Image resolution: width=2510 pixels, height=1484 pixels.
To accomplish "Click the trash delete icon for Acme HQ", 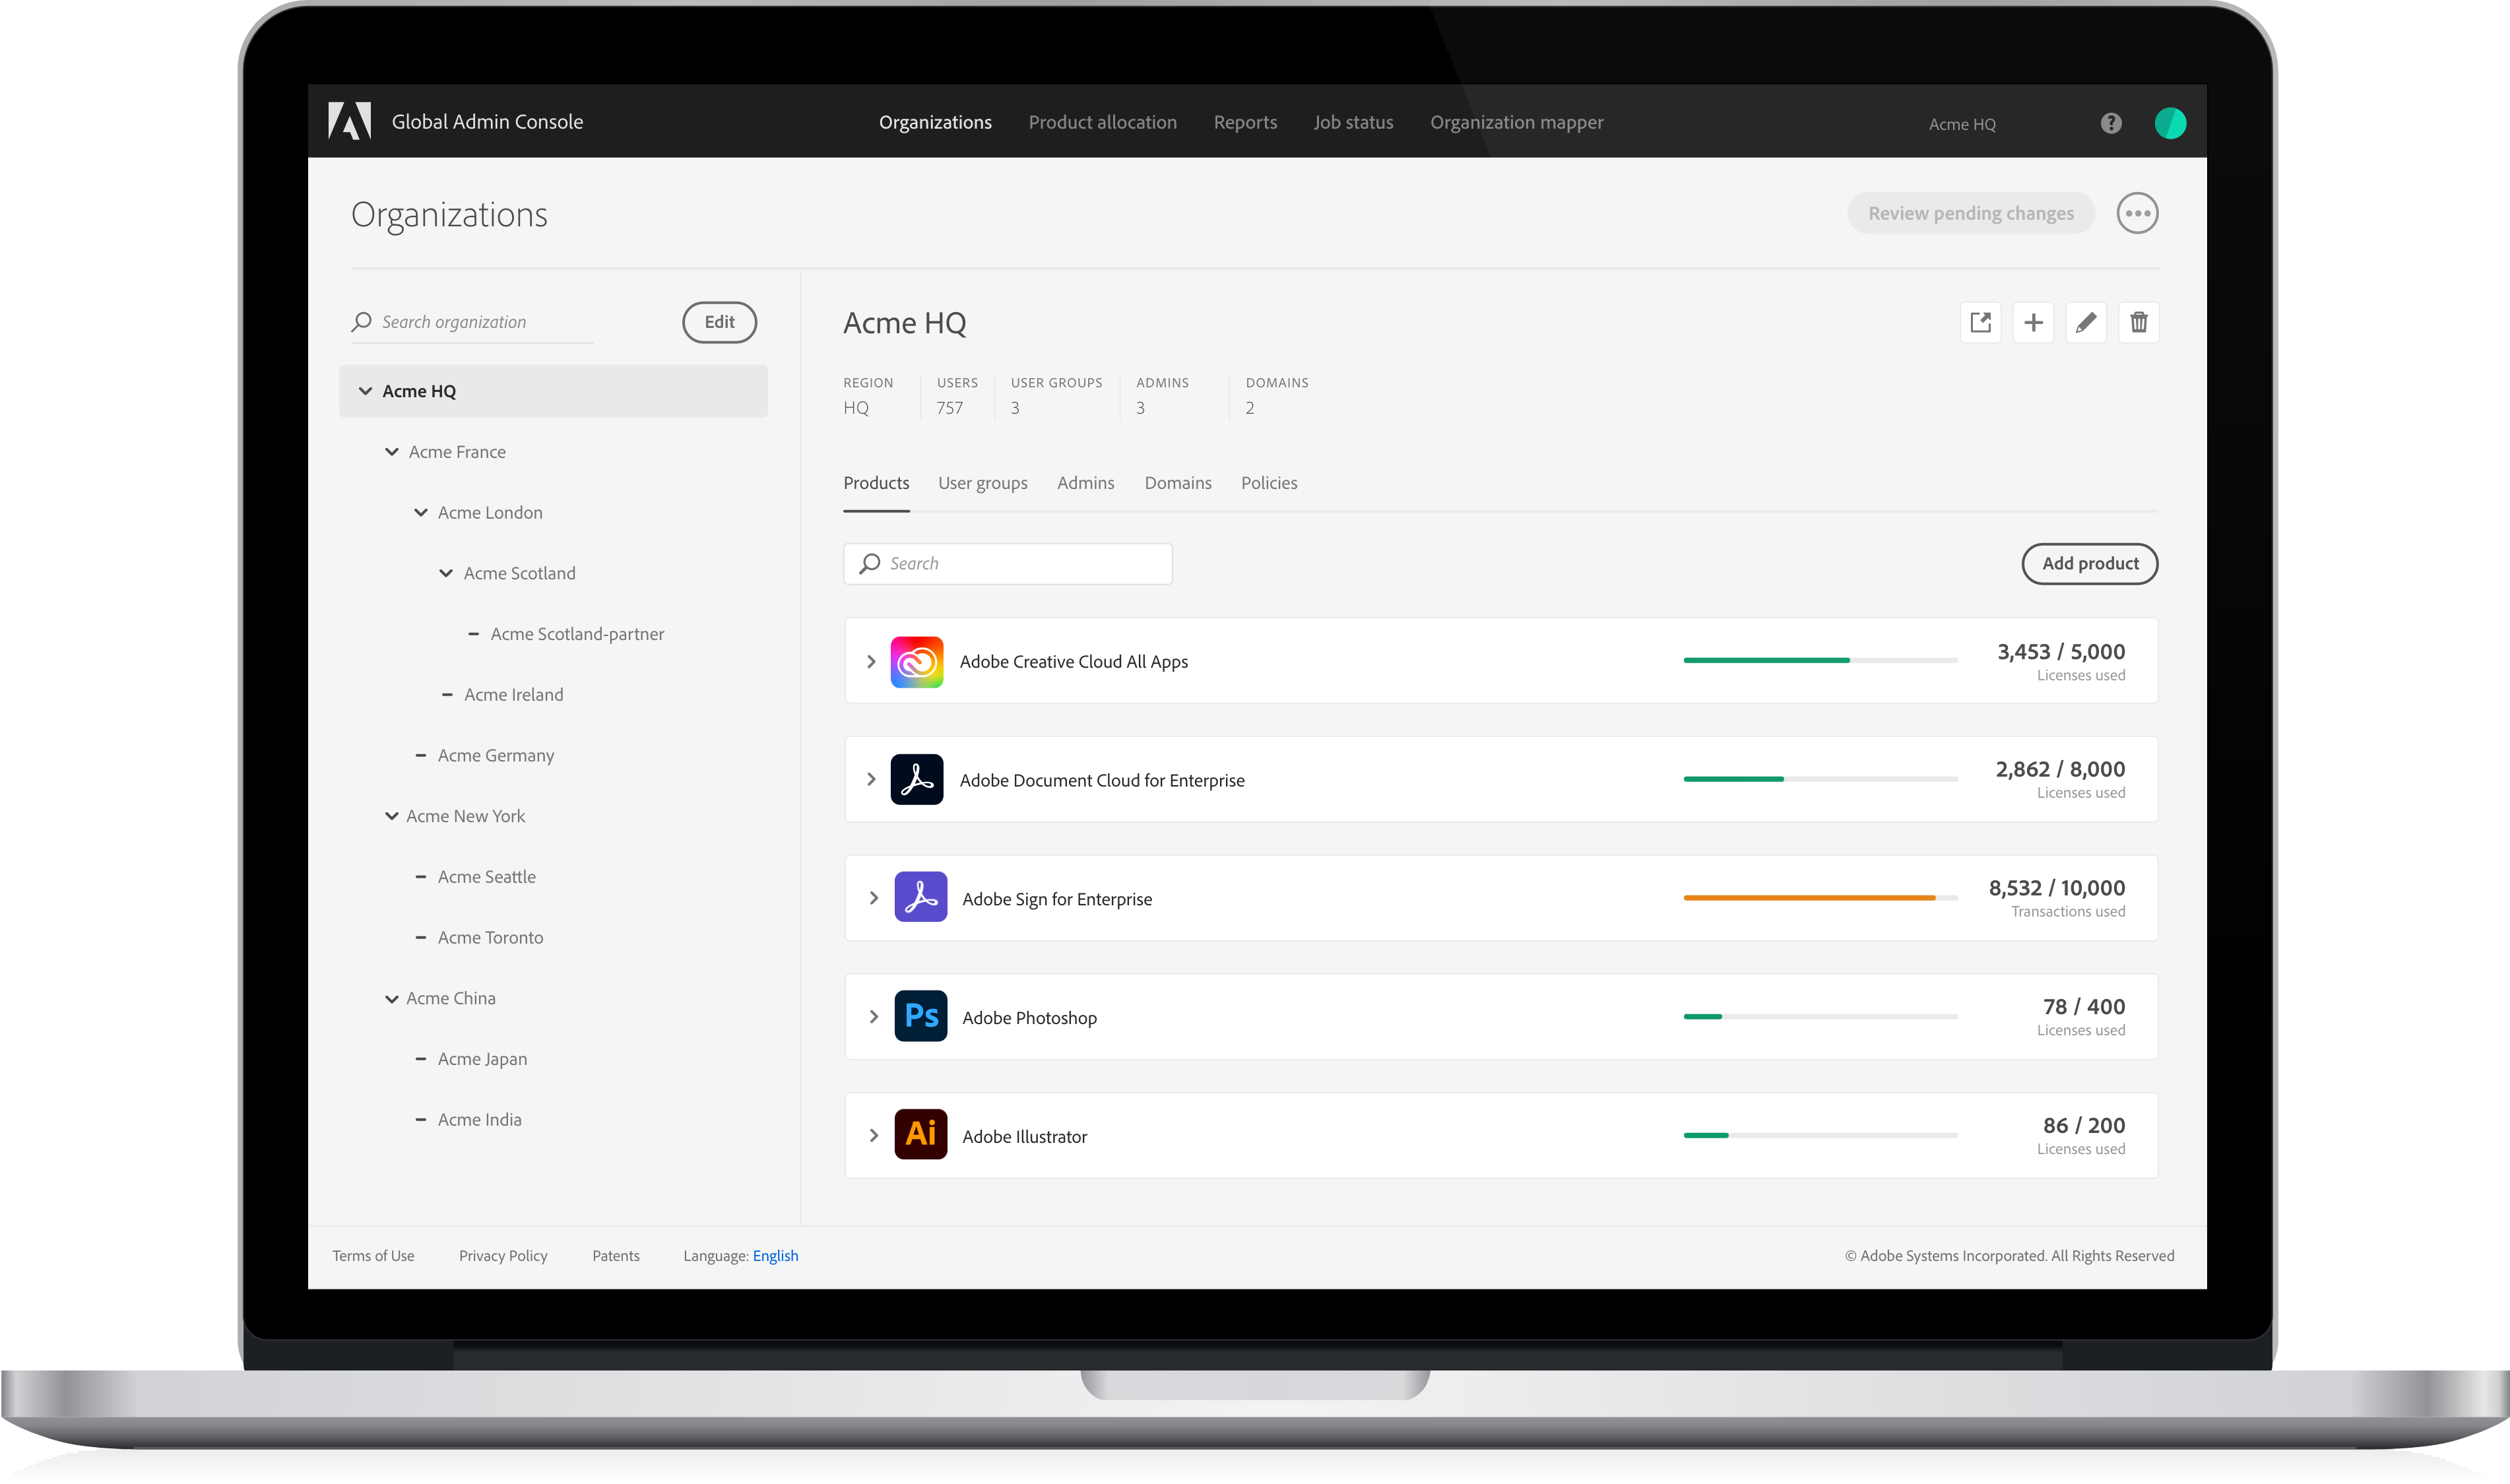I will [2139, 322].
